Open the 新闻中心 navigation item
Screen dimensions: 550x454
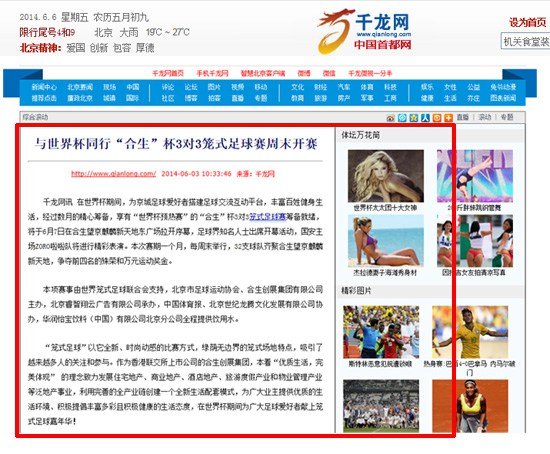point(44,87)
